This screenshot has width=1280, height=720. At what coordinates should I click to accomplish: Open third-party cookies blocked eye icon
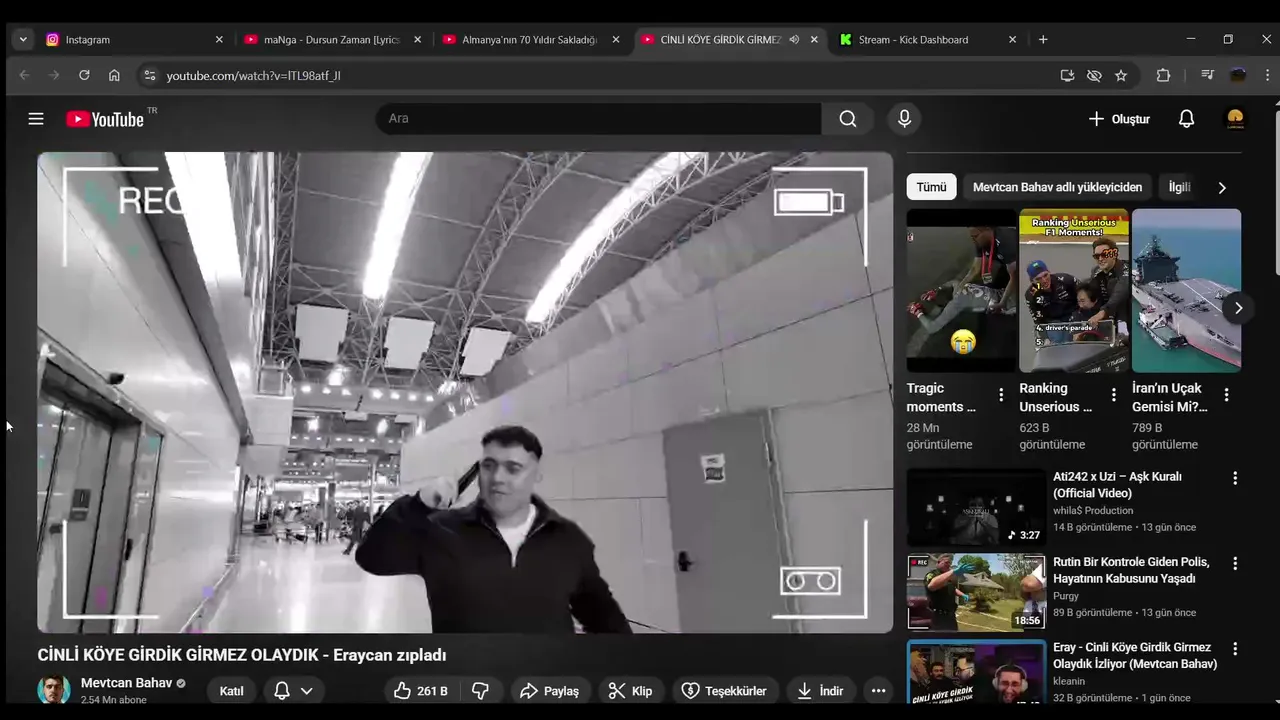click(1094, 75)
